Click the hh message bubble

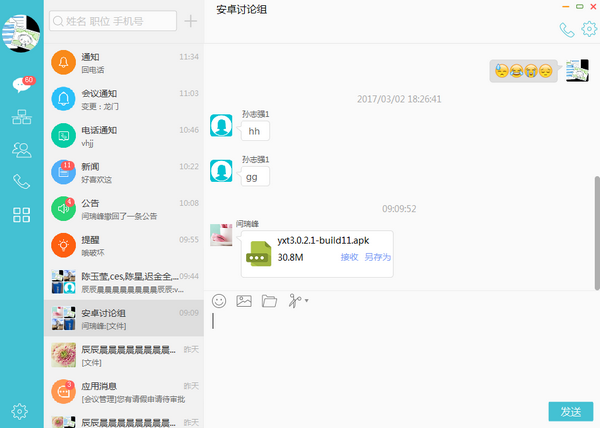pyautogui.click(x=255, y=131)
